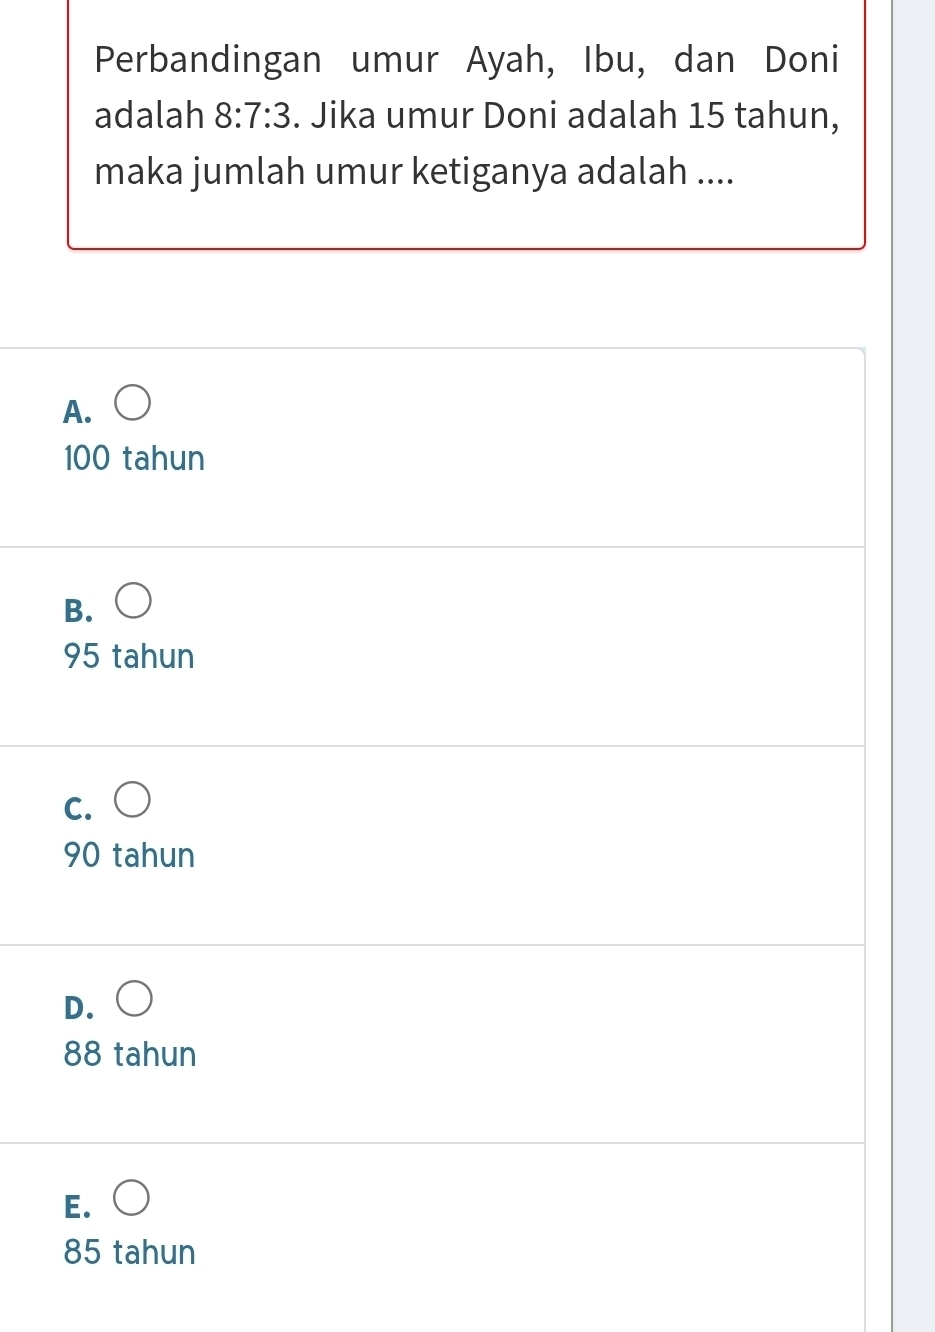Select the radio button for option B
The image size is (935, 1332).
pos(133,600)
